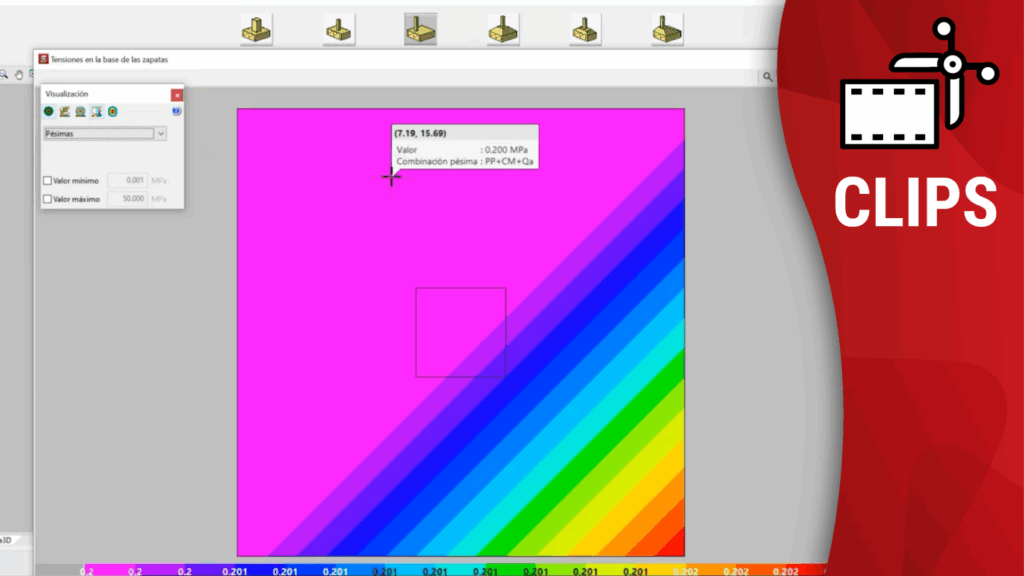Click the rainbow isovalues icon in Visualización panel
The width and height of the screenshot is (1024, 576).
click(112, 112)
